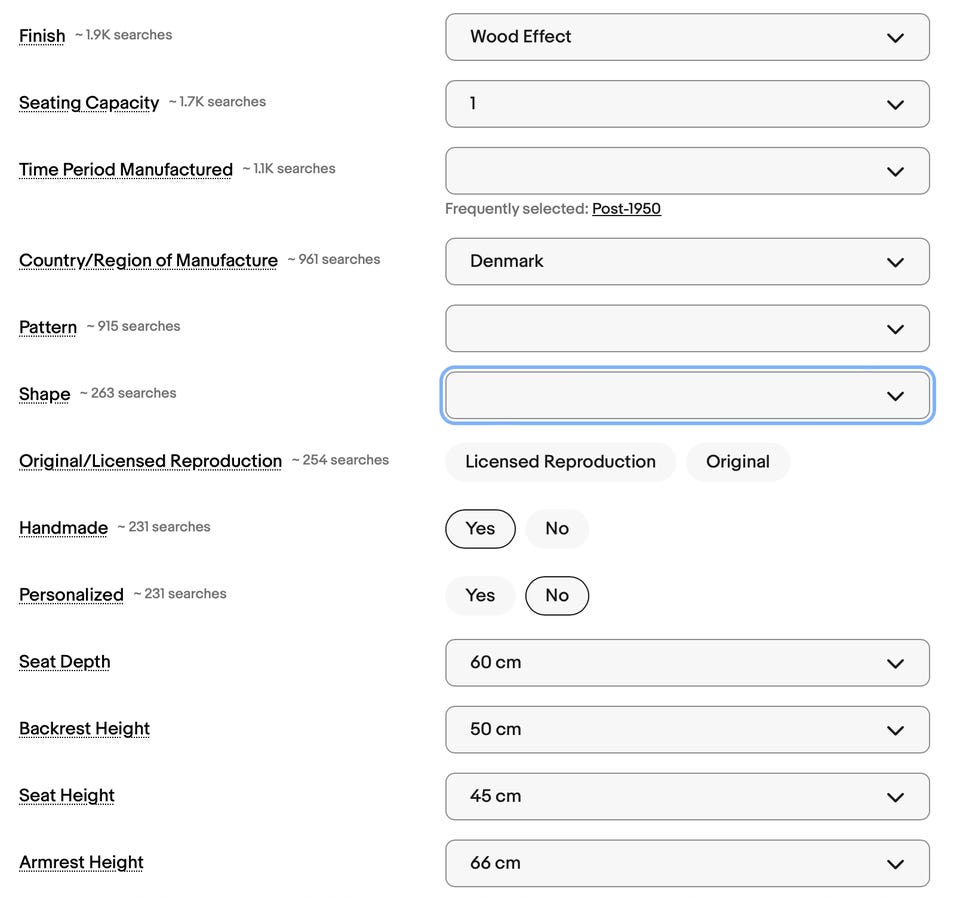
Task: Choose the Original option
Action: 737,462
